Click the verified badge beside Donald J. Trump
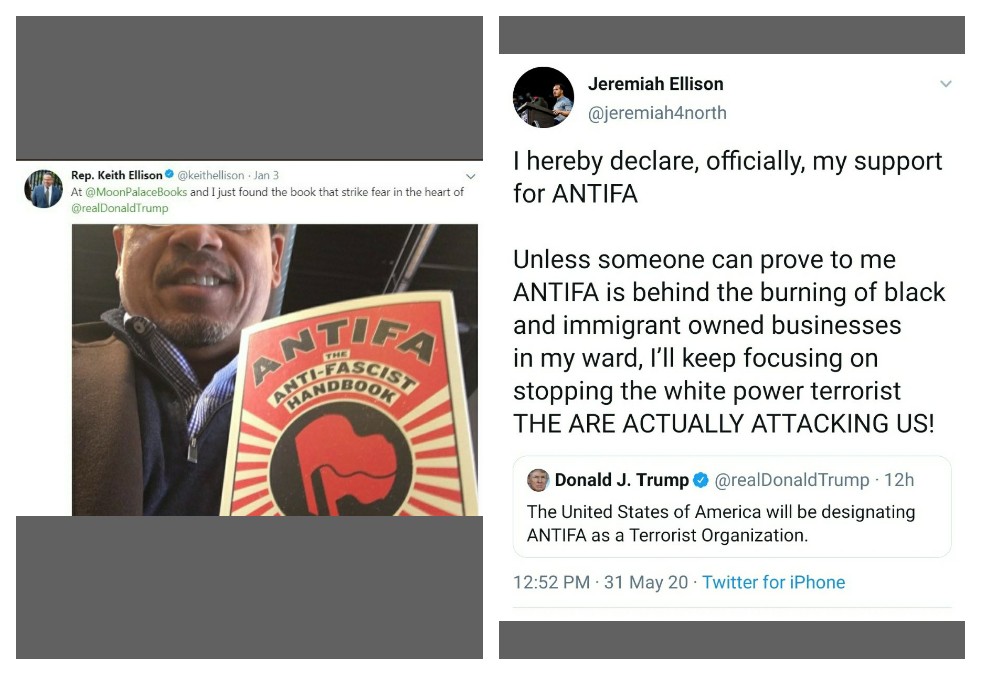981x675 pixels. click(701, 480)
